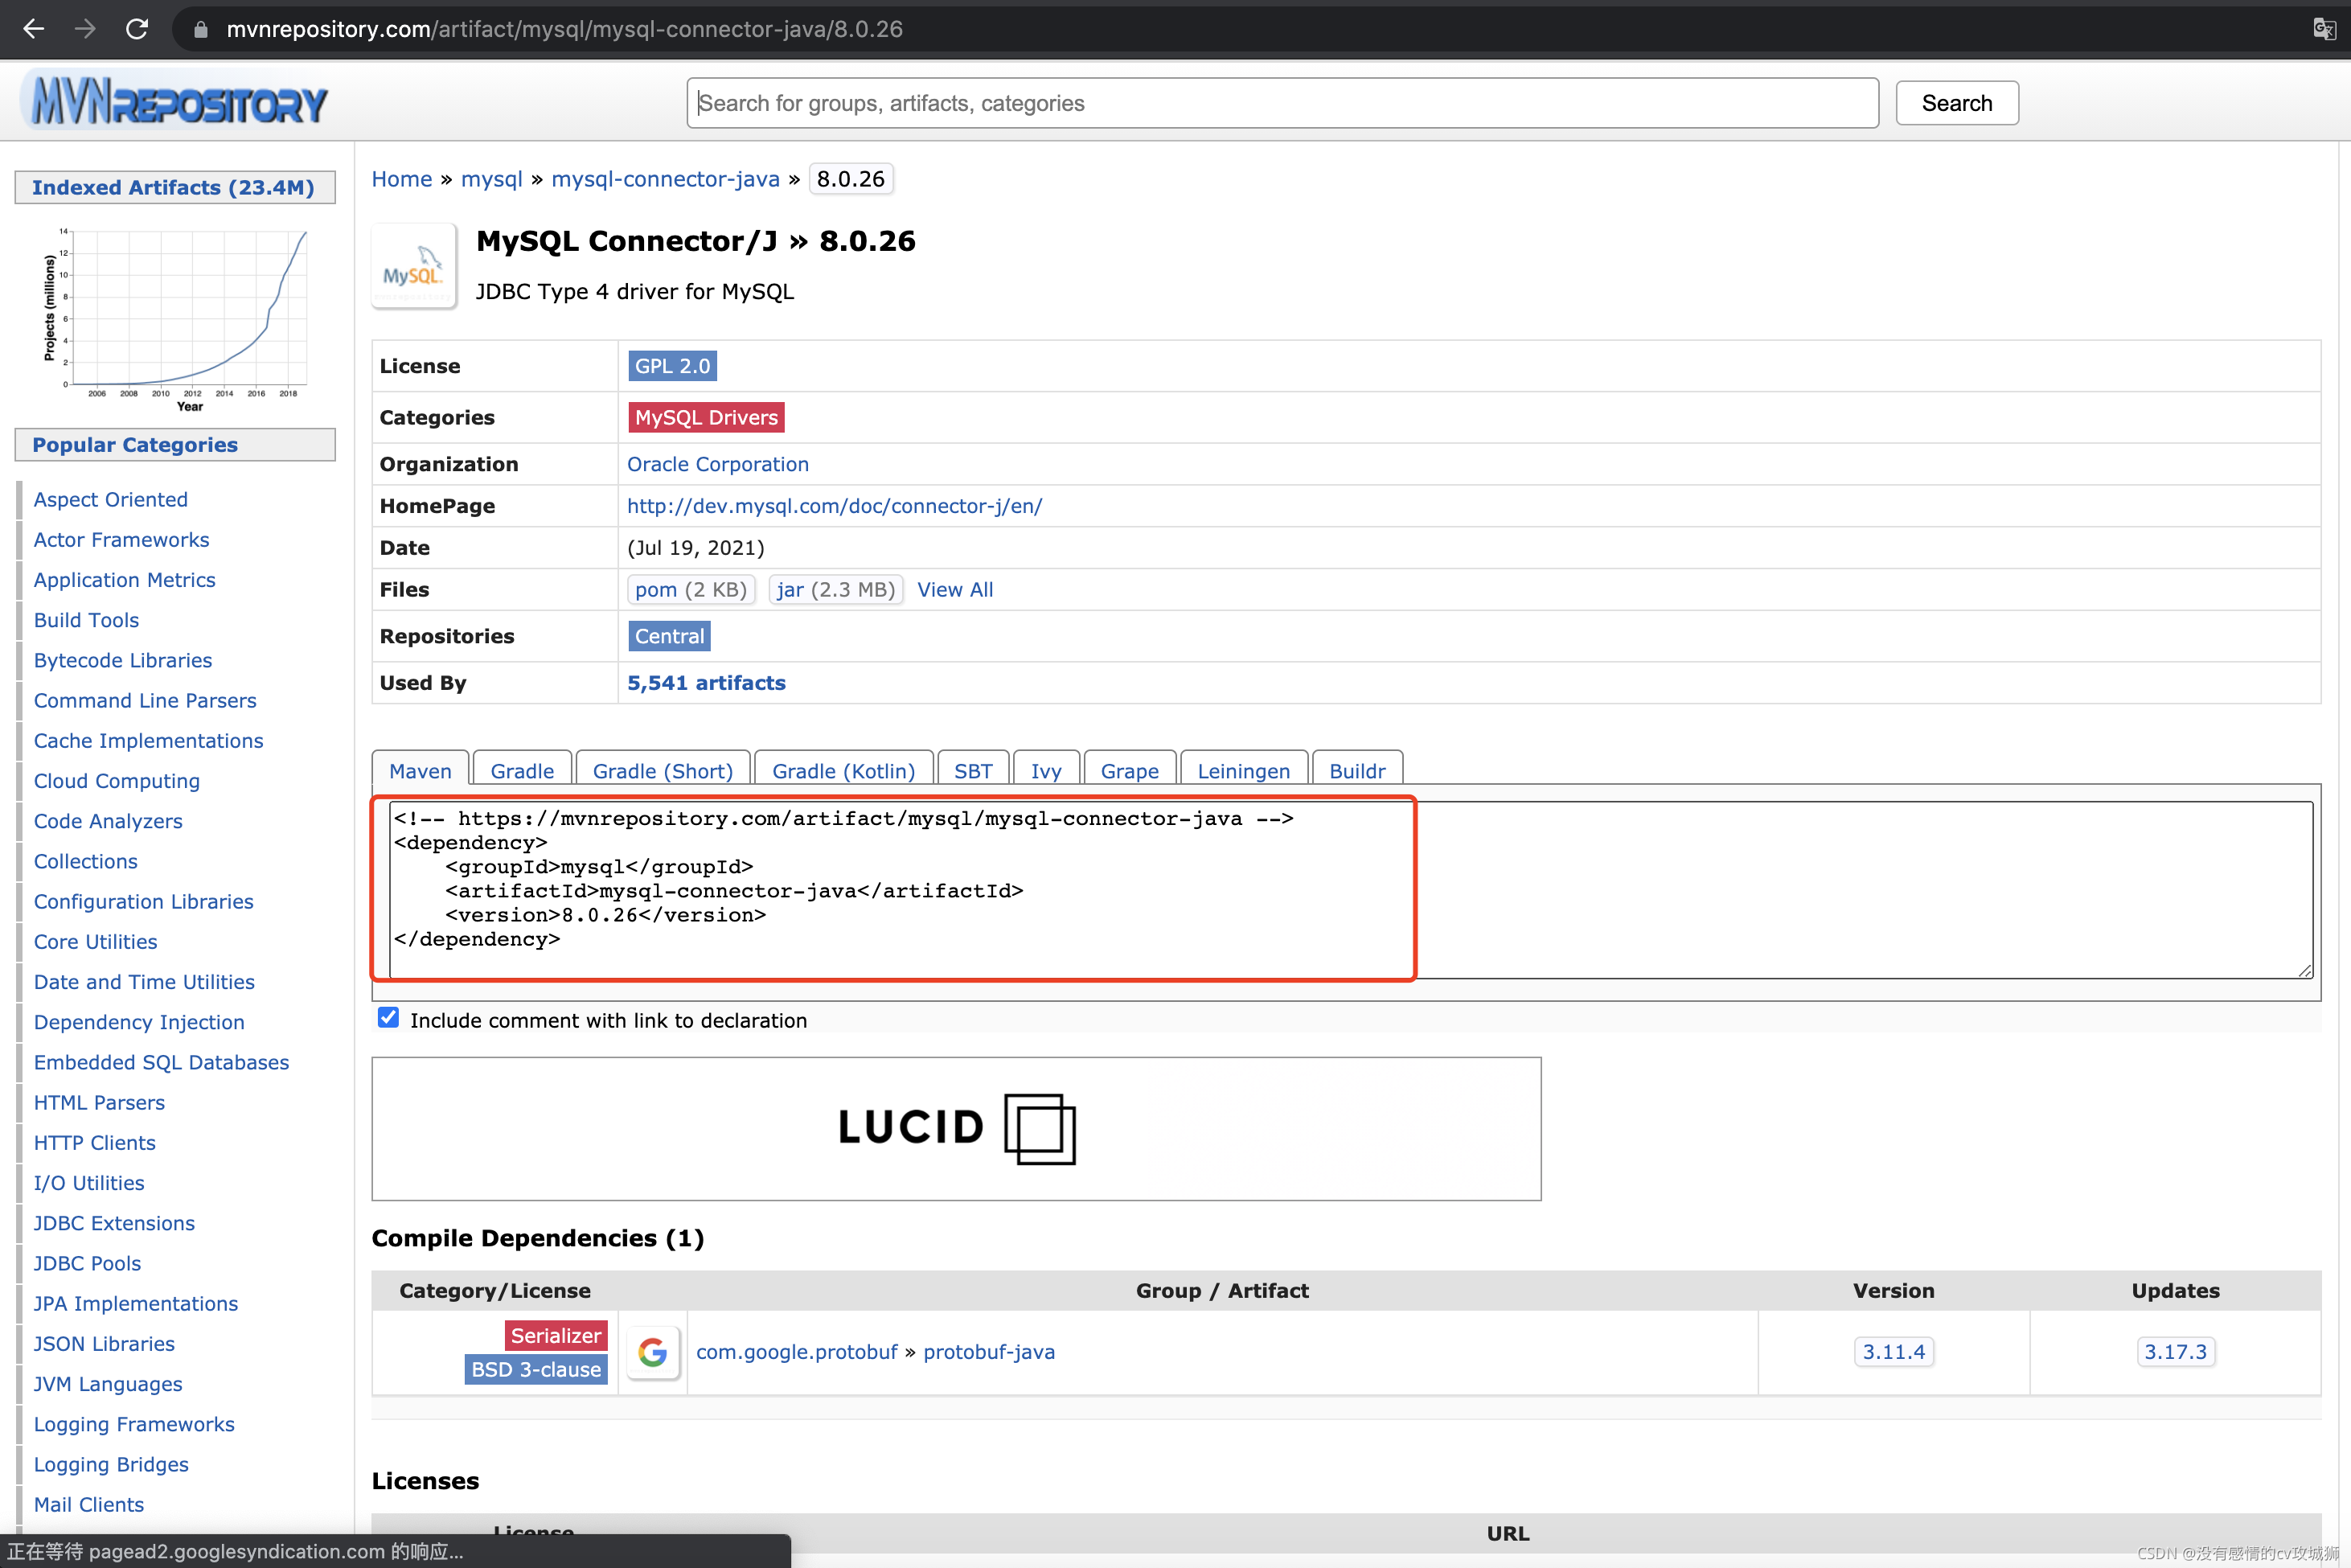Uncheck Include comment with link to declaration
Image resolution: width=2351 pixels, height=1568 pixels.
(388, 1018)
